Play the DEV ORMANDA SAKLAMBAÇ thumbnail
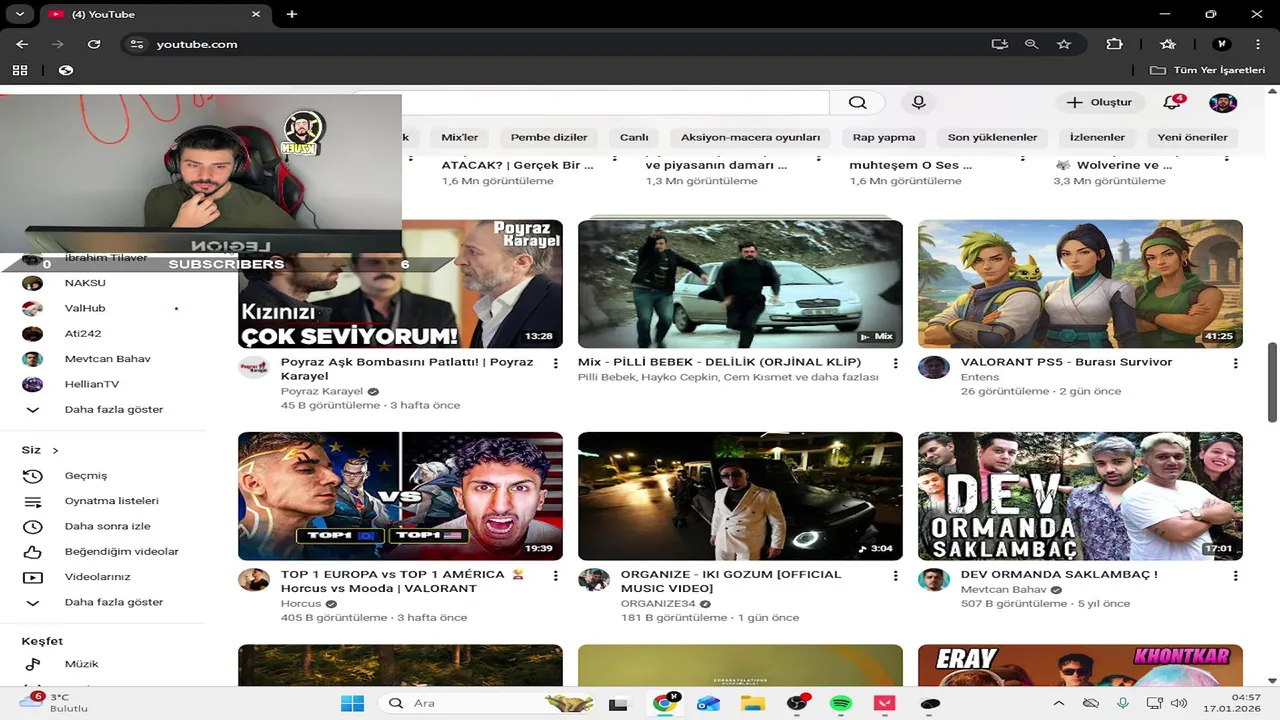The image size is (1280, 720). (x=1080, y=496)
